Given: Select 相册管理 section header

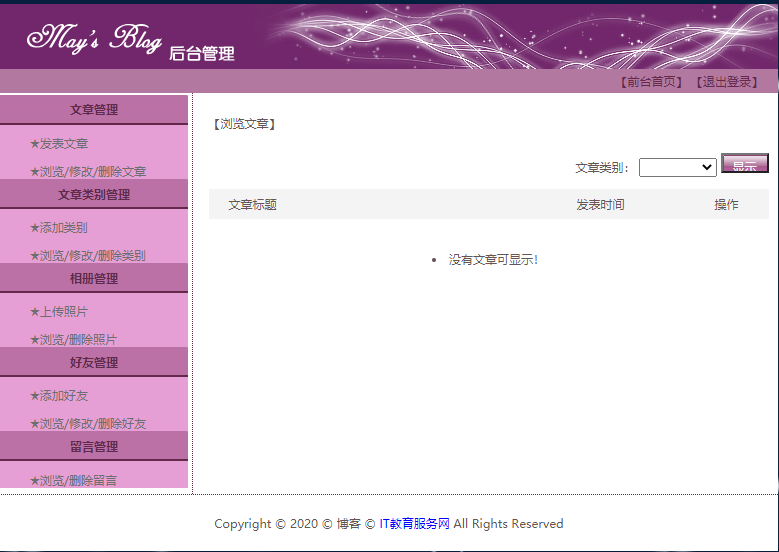Looking at the screenshot, I should [94, 278].
